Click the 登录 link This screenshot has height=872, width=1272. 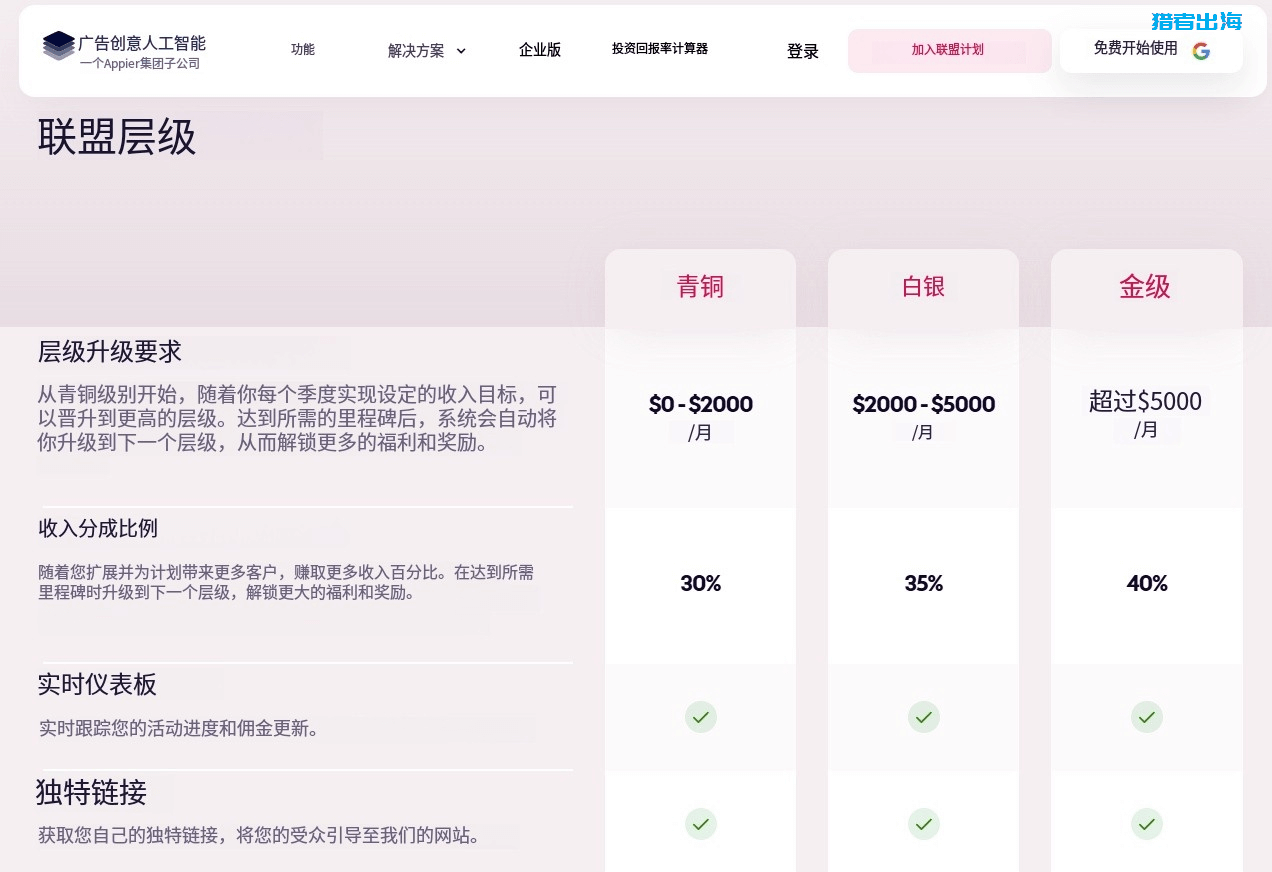pos(803,51)
